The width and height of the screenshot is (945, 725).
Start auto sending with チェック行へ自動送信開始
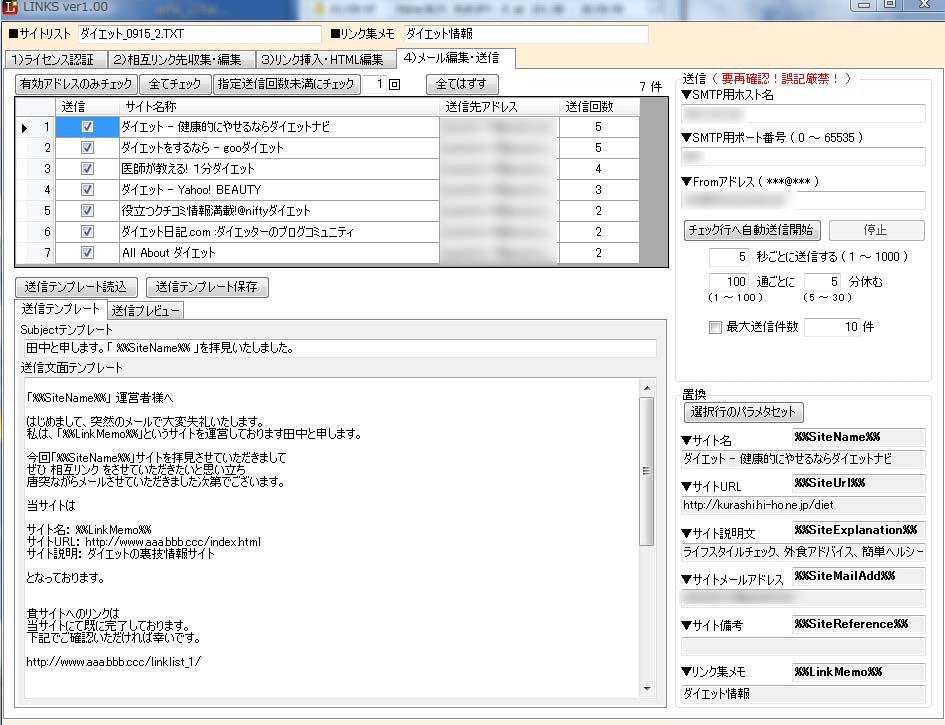(x=752, y=230)
